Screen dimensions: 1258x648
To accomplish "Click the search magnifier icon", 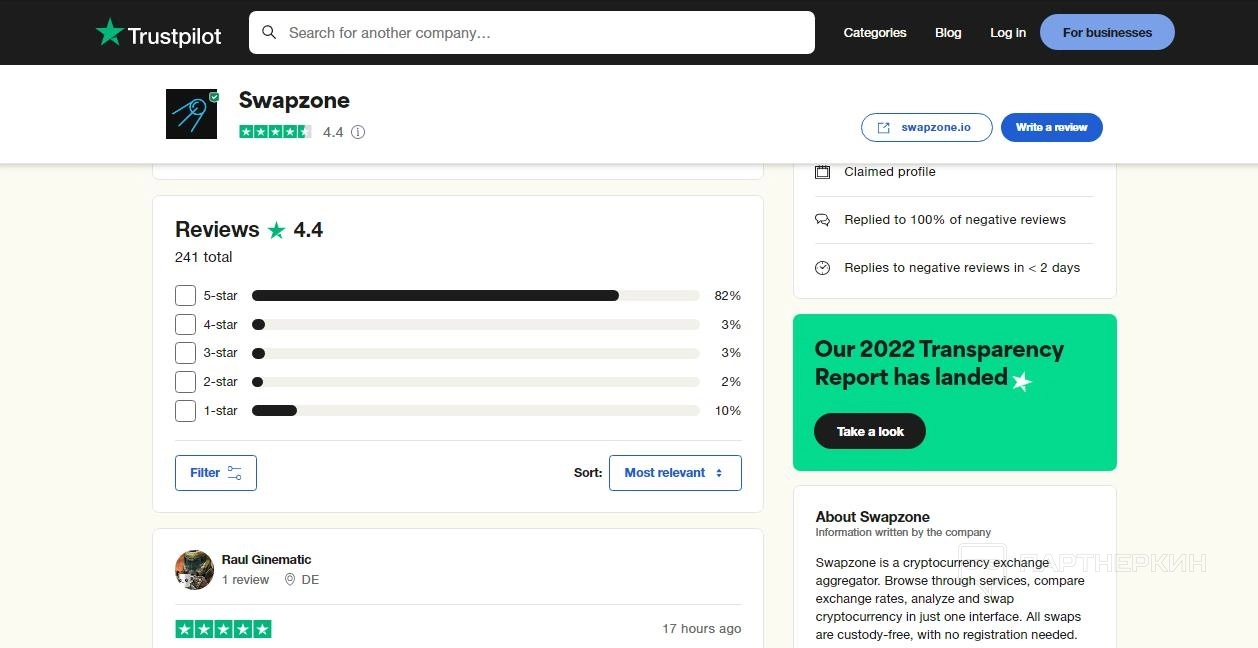I will [x=269, y=33].
